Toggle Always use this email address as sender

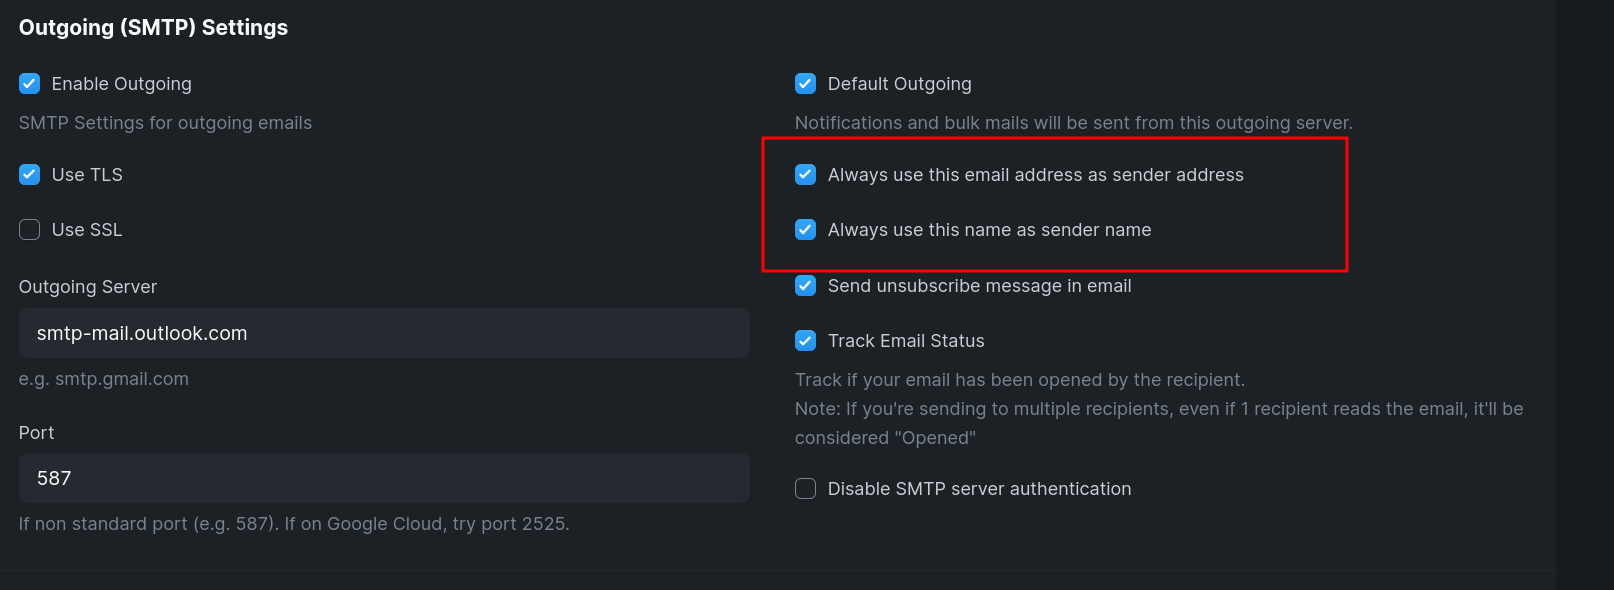[806, 175]
